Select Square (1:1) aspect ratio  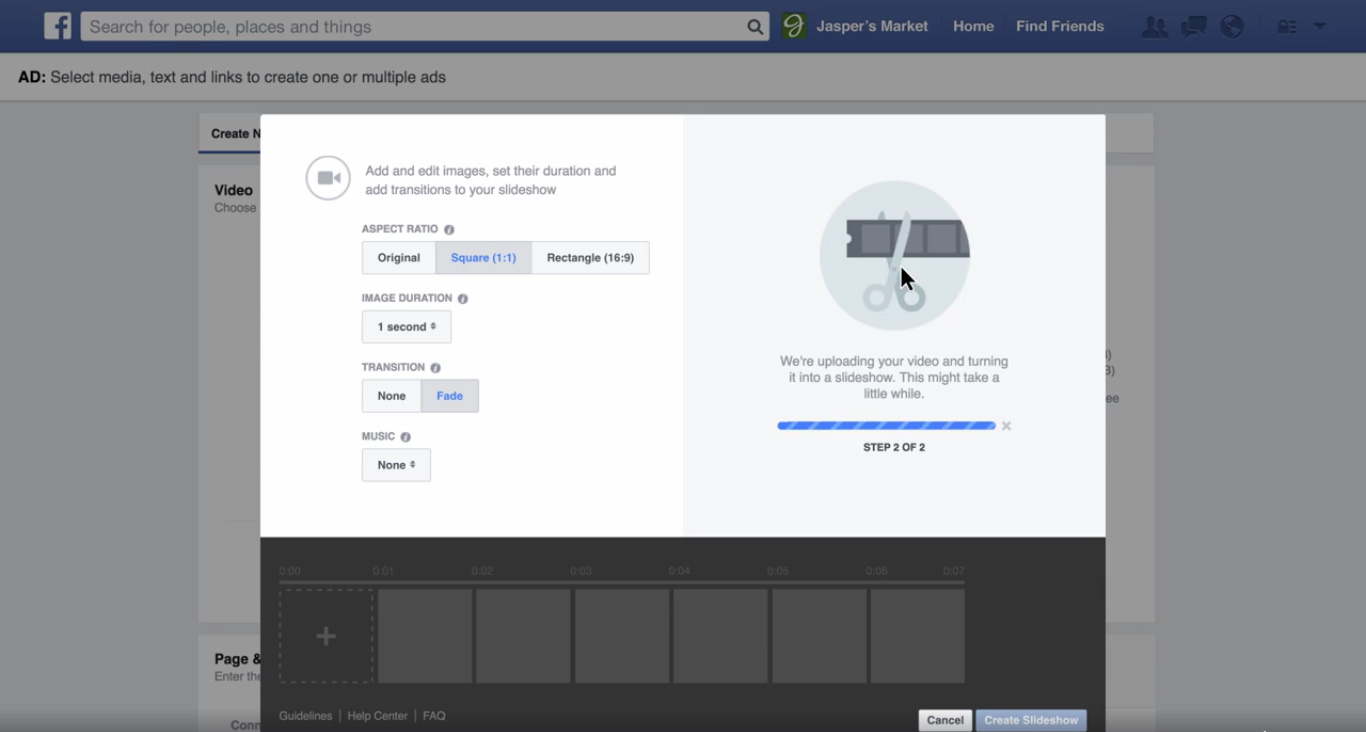click(484, 258)
